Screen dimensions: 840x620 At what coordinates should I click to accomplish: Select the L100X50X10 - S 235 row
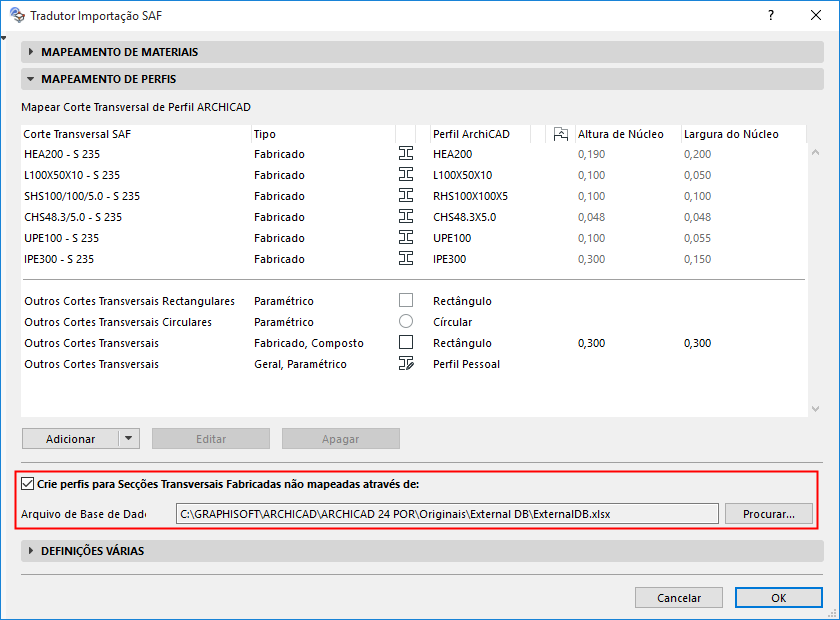pyautogui.click(x=414, y=175)
